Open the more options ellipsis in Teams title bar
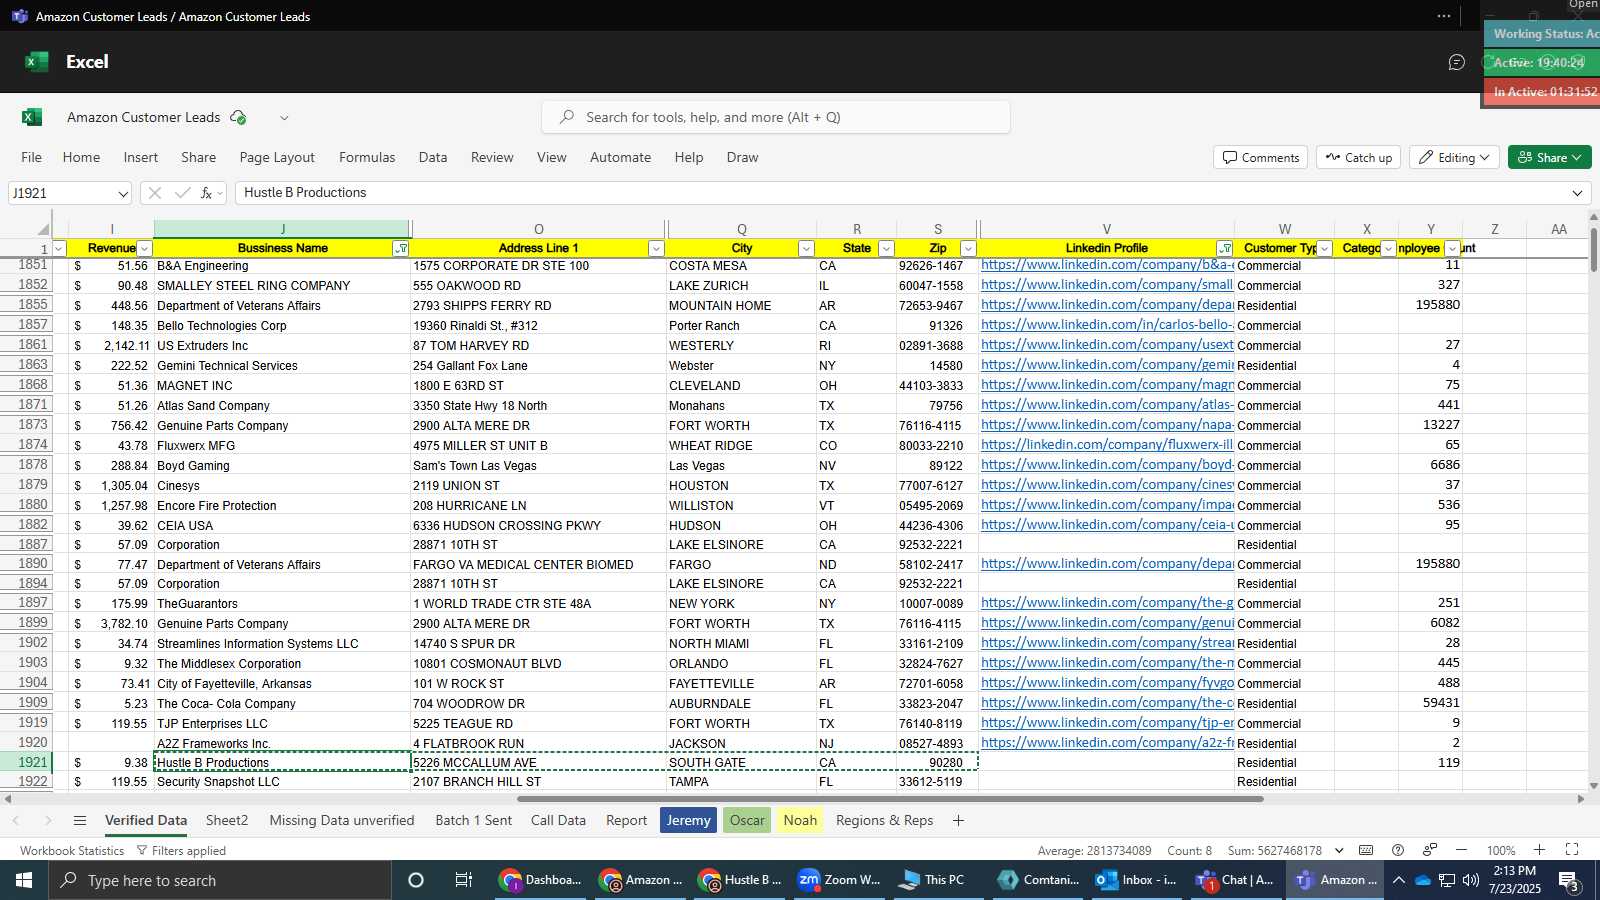This screenshot has height=900, width=1600. point(1444,16)
